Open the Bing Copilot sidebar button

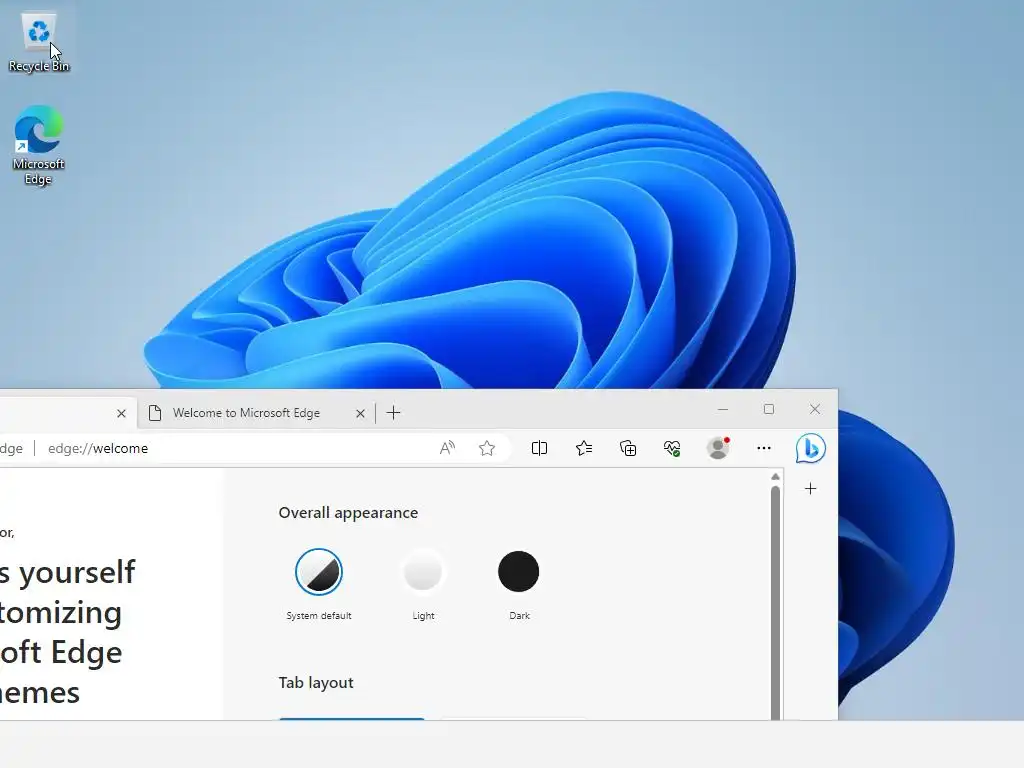click(x=810, y=449)
